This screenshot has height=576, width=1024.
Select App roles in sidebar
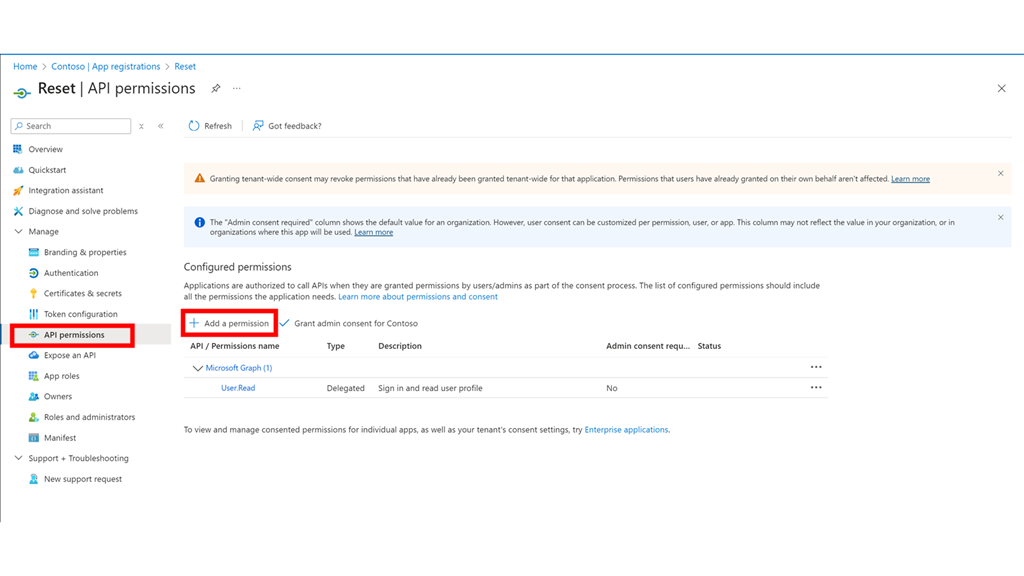61,376
